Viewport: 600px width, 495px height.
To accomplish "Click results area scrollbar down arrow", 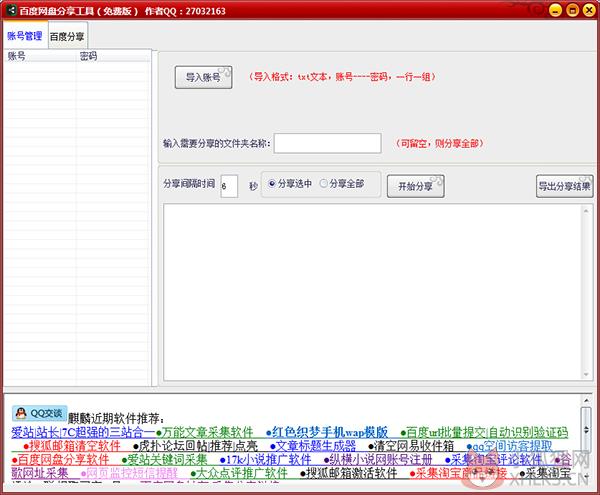I will (586, 375).
